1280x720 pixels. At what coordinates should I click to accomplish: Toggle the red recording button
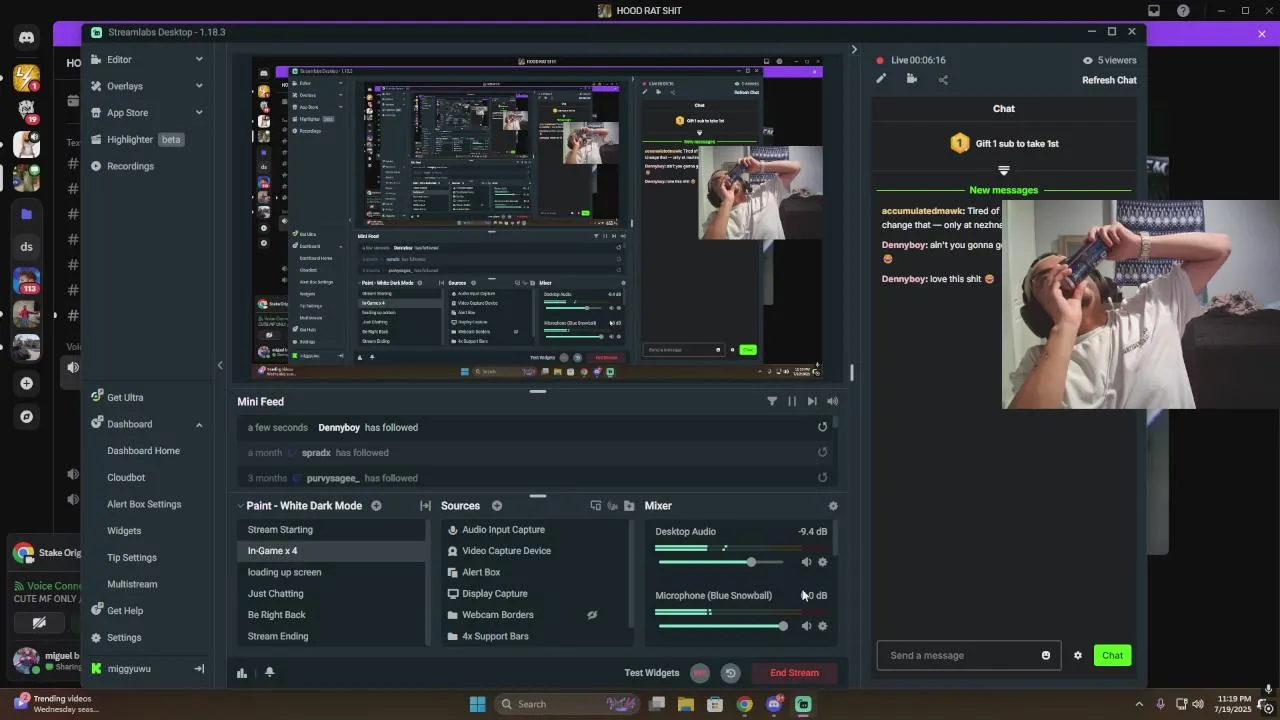tap(700, 673)
